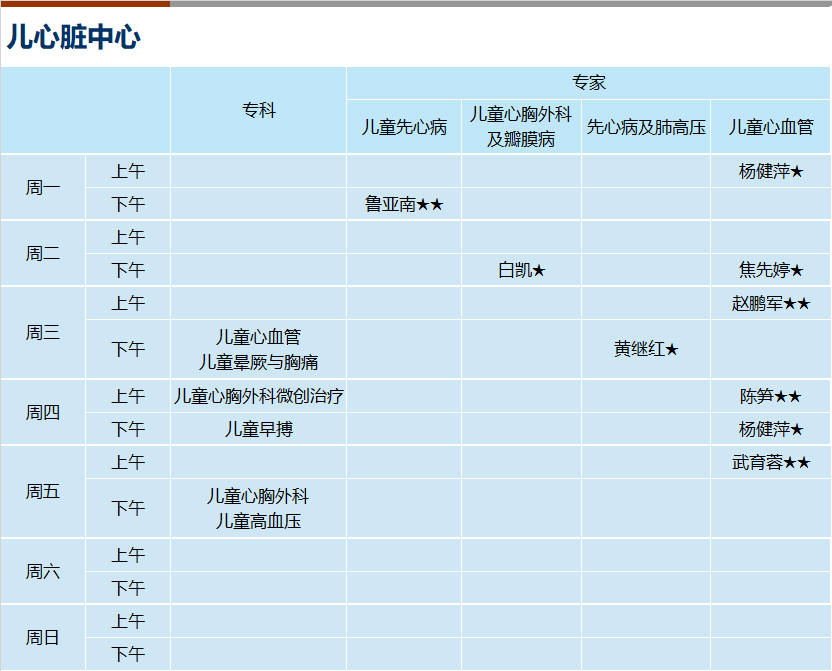
Task: Select the 周一 row label
Action: point(42,187)
